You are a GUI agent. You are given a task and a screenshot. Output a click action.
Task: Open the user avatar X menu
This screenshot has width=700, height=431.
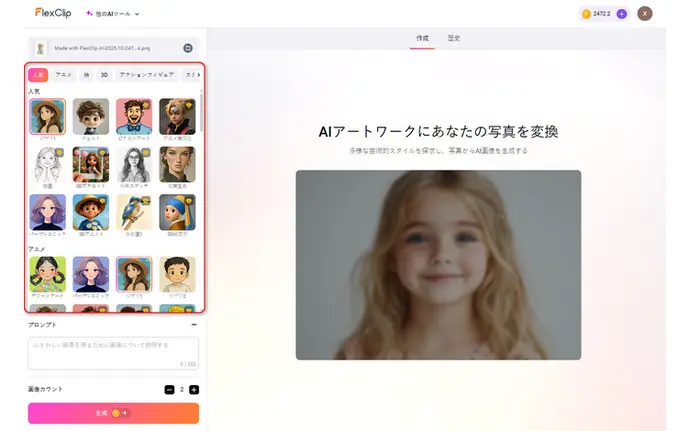pos(645,14)
